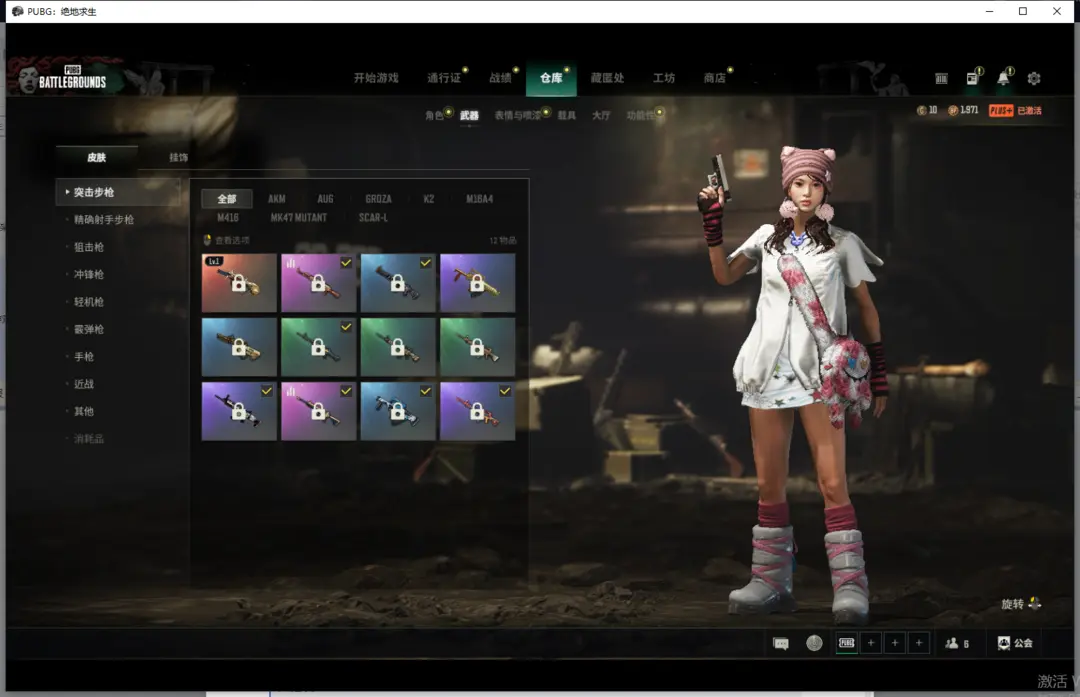
Task: Open the 商店 tab
Action: pyautogui.click(x=714, y=78)
